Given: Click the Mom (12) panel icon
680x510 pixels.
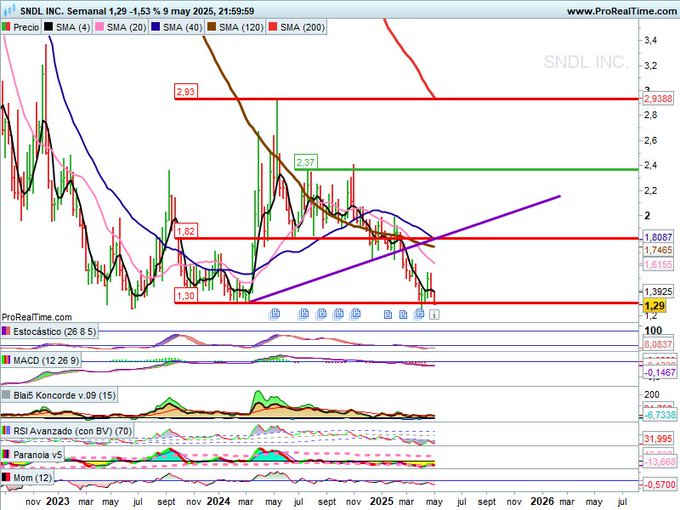Looking at the screenshot, I should point(6,477).
